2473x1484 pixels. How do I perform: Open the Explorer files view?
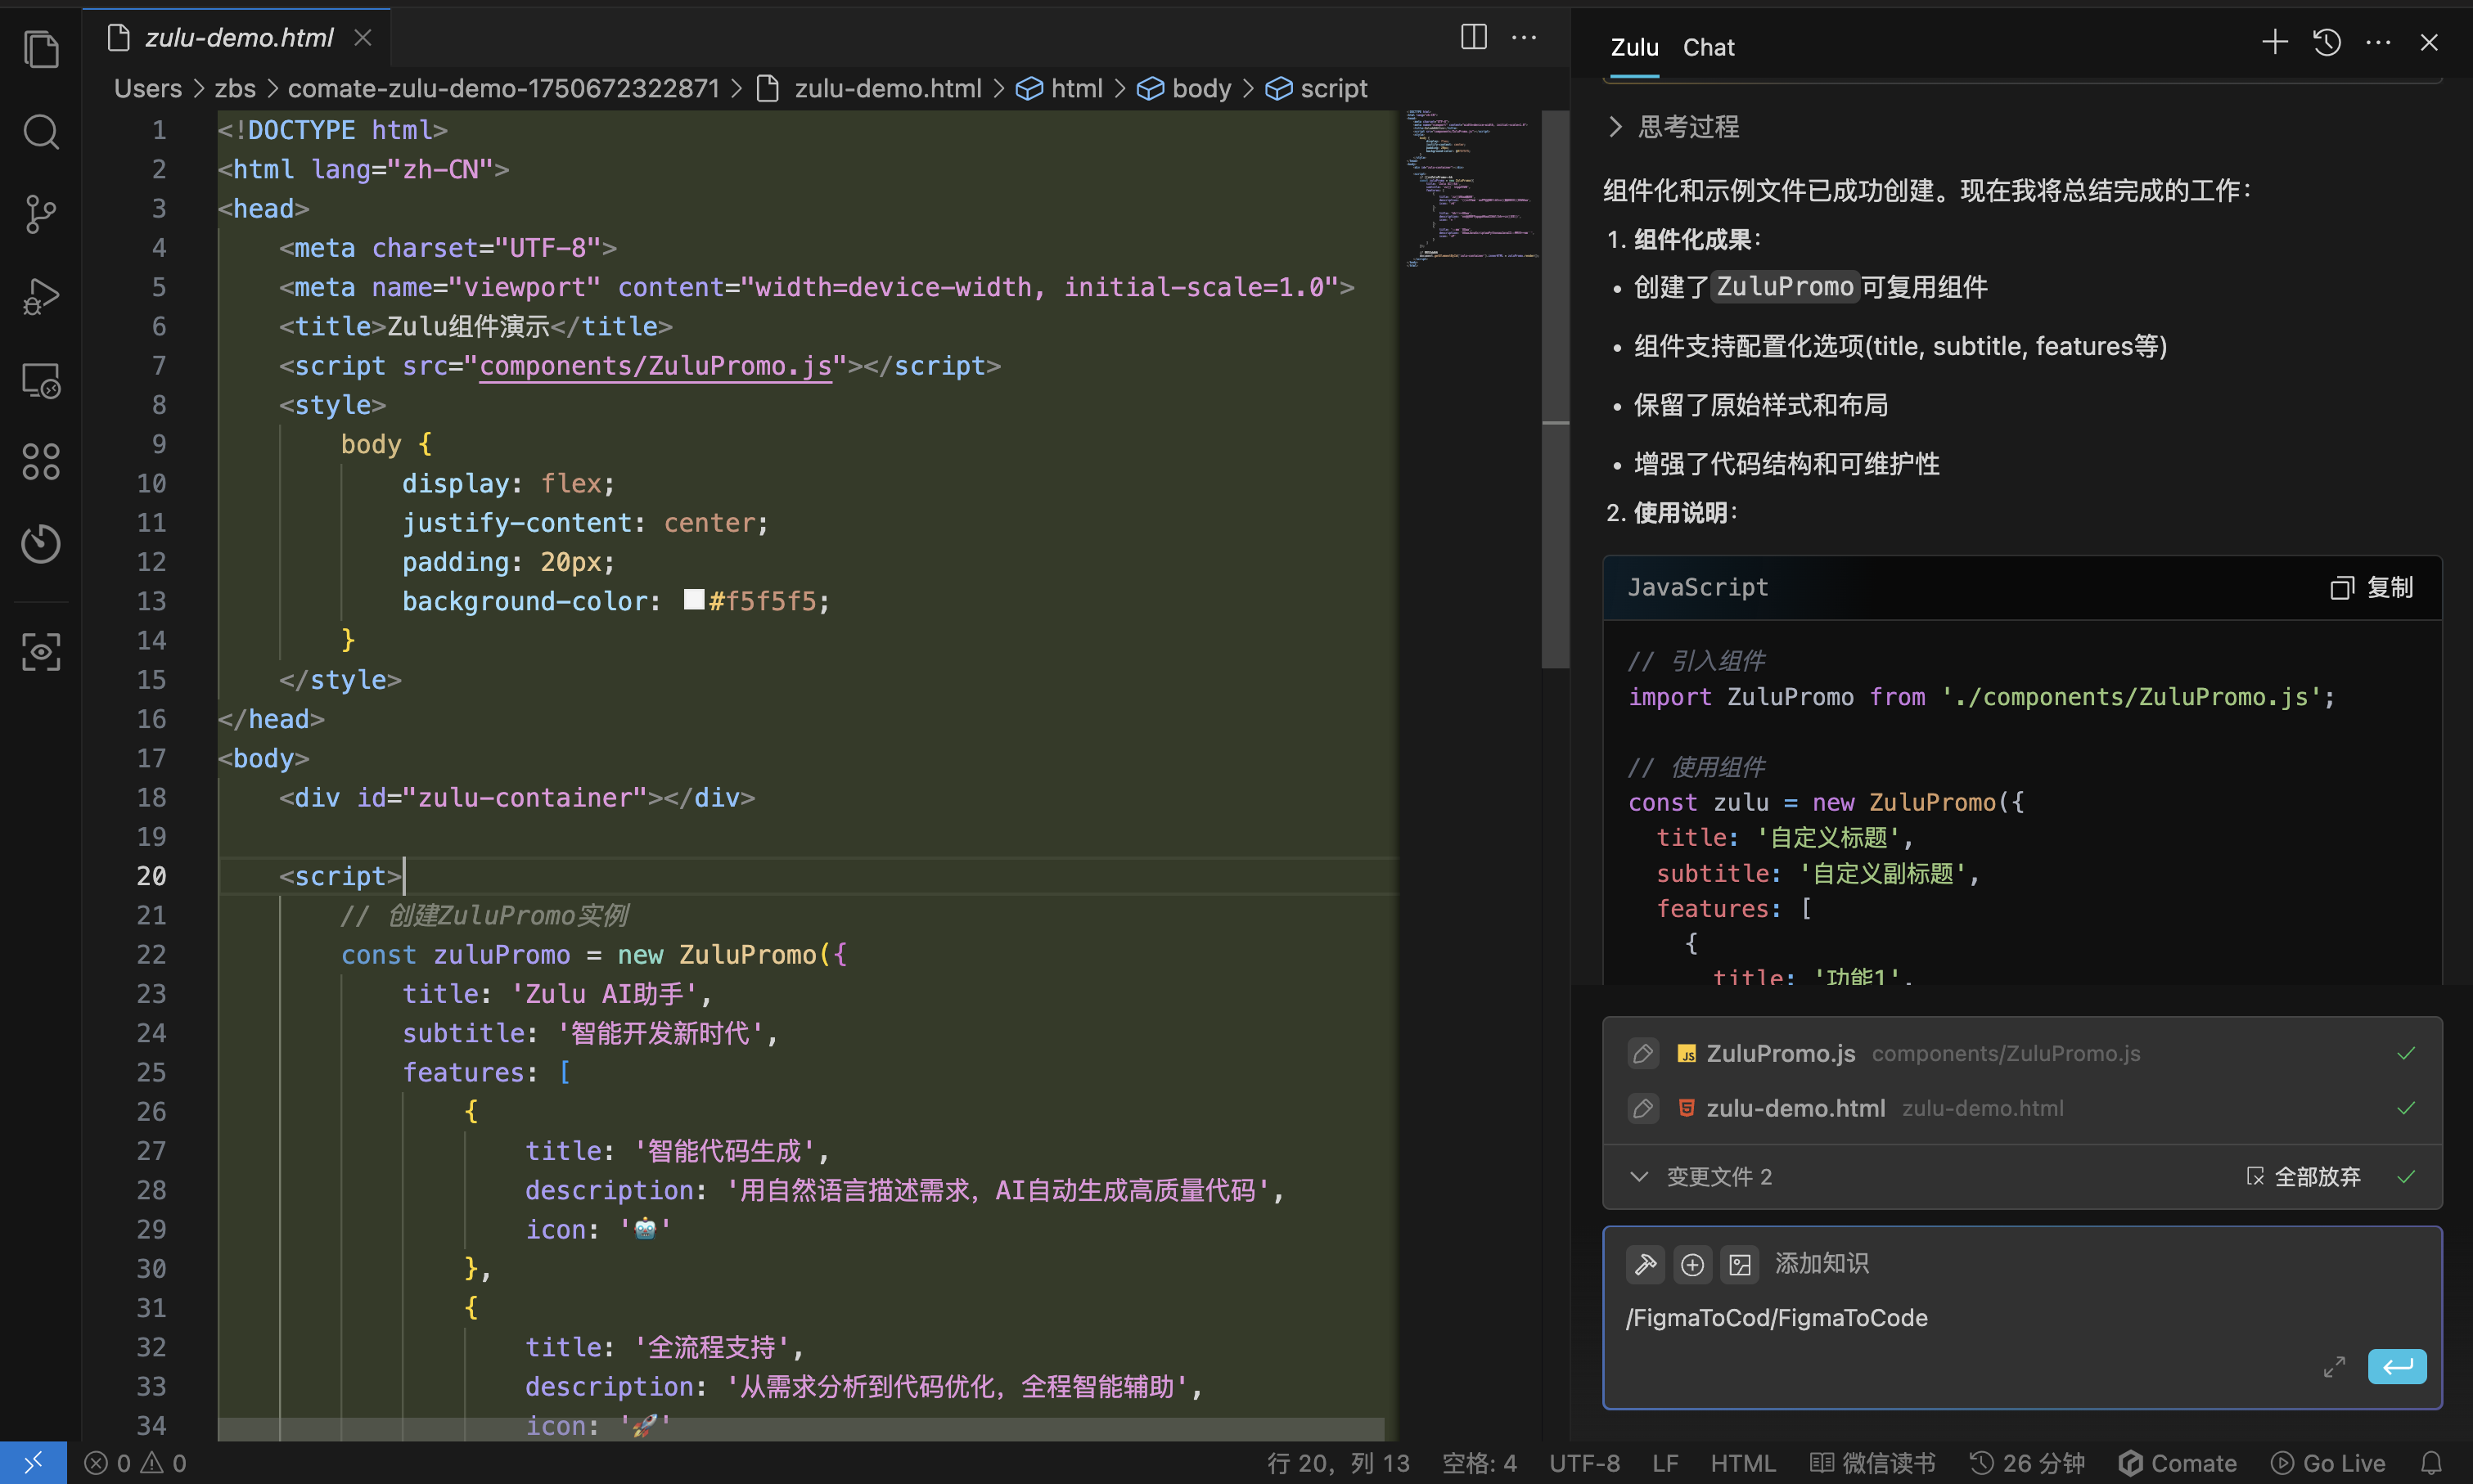tap(40, 48)
